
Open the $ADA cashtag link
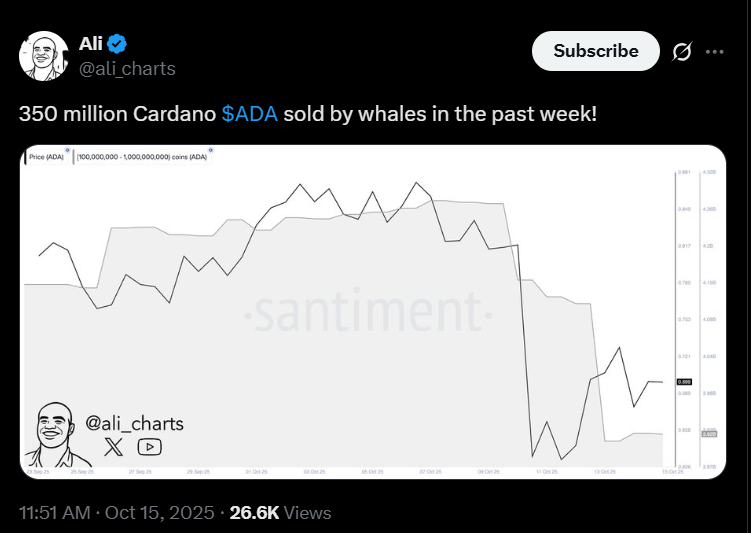pos(249,112)
